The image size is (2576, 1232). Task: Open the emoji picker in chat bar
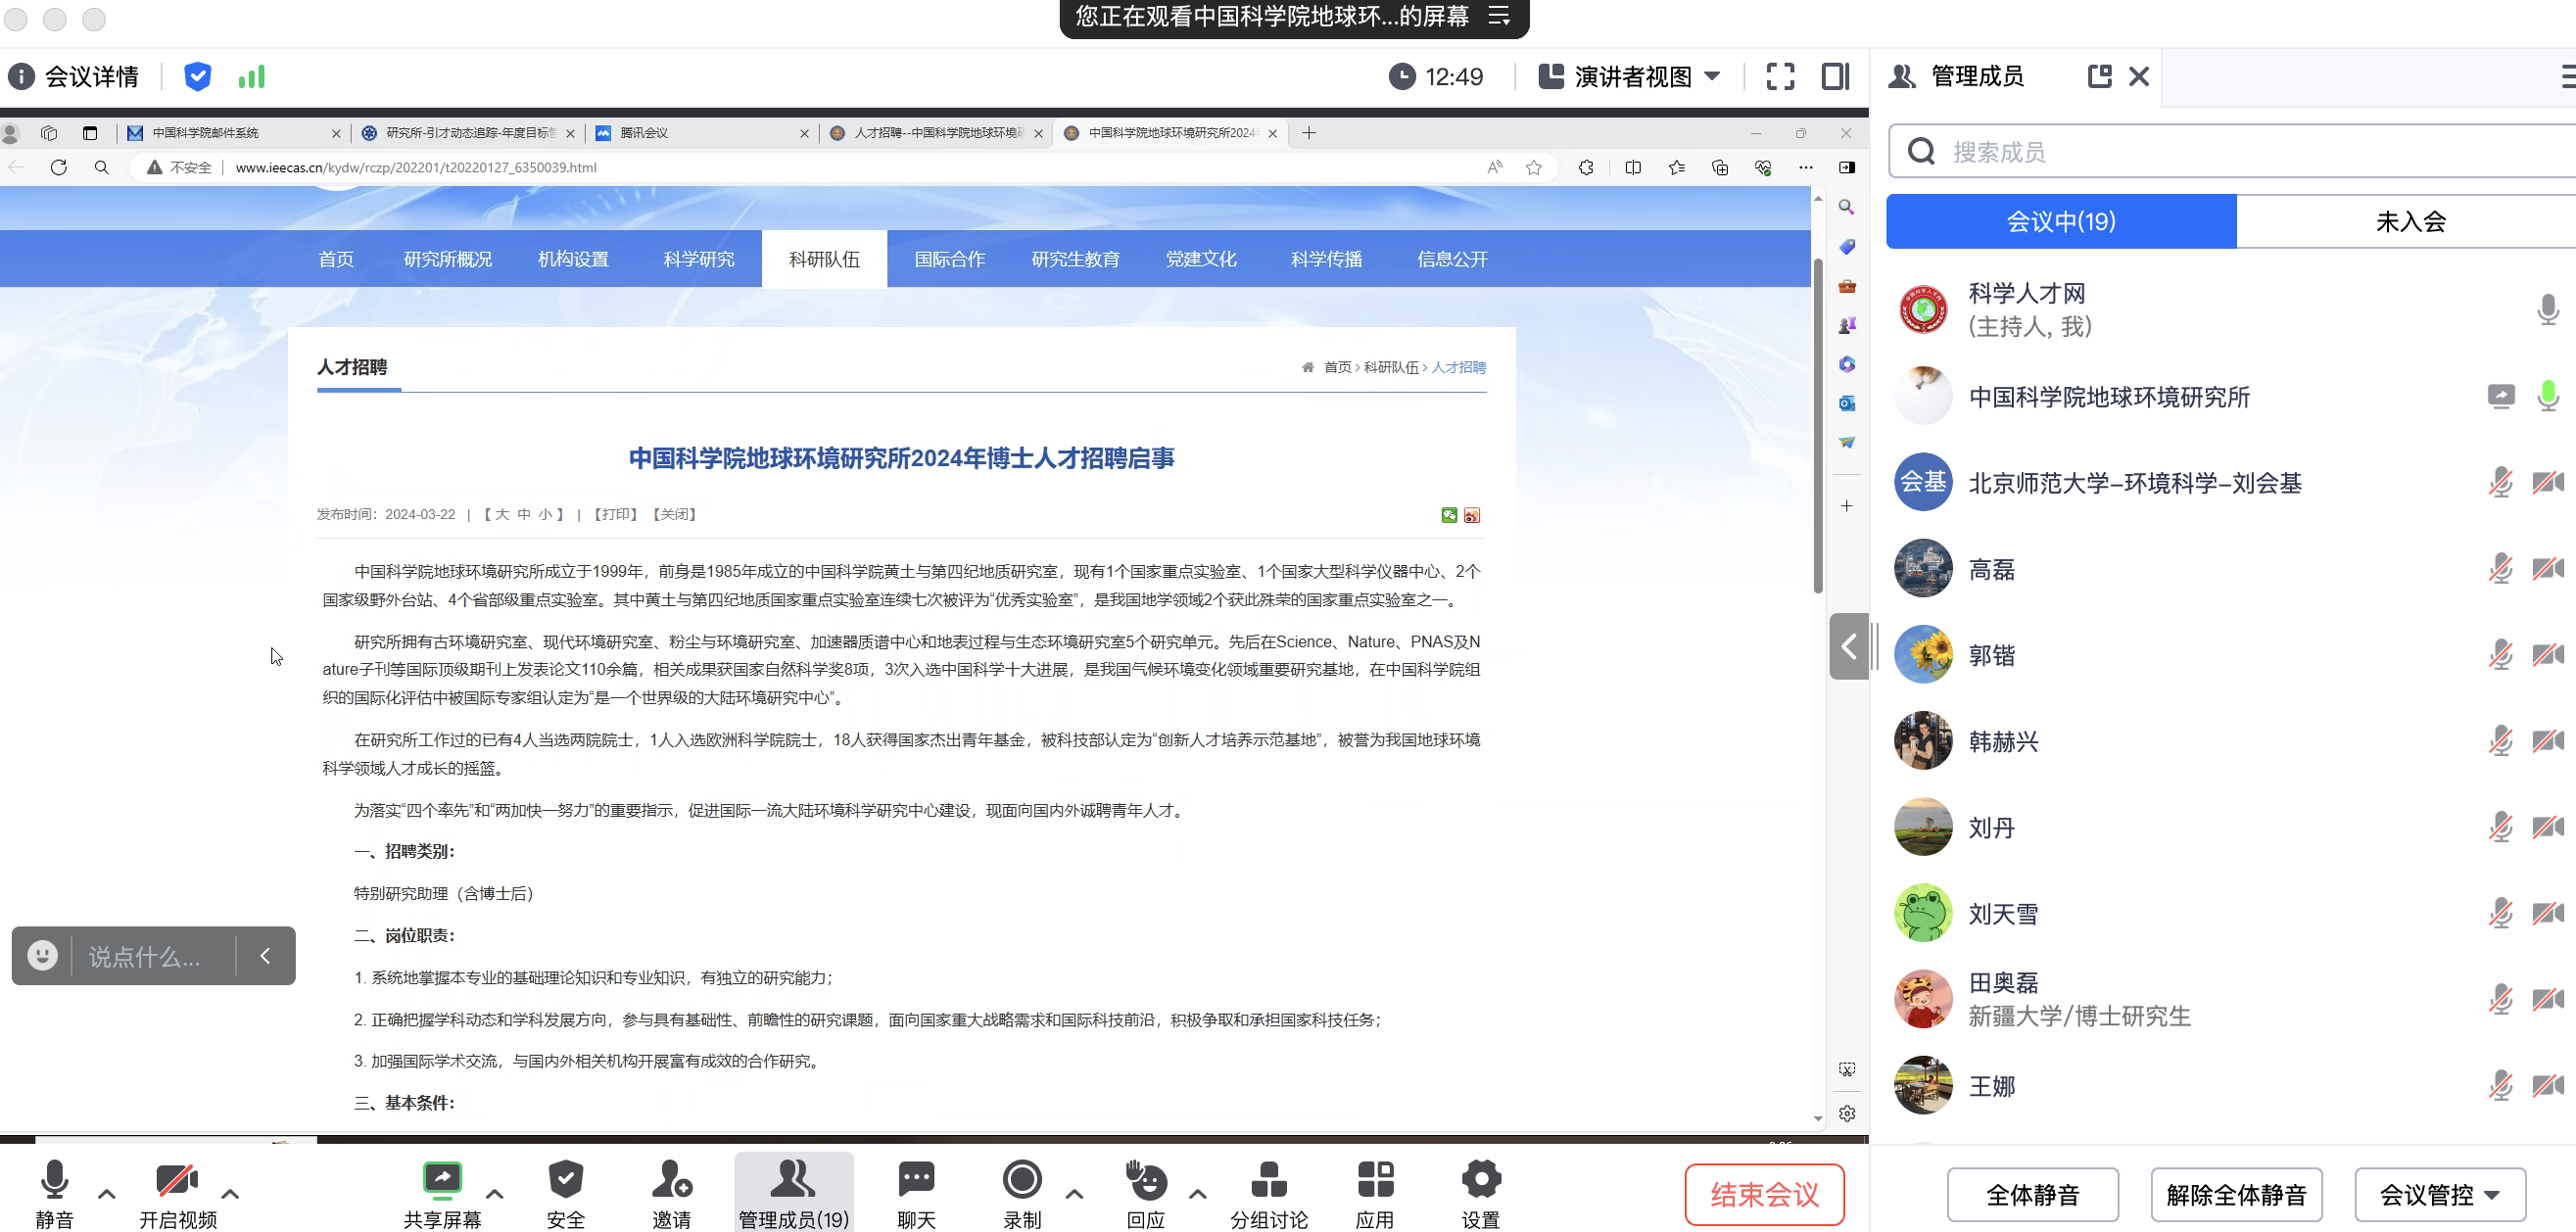pos(42,955)
